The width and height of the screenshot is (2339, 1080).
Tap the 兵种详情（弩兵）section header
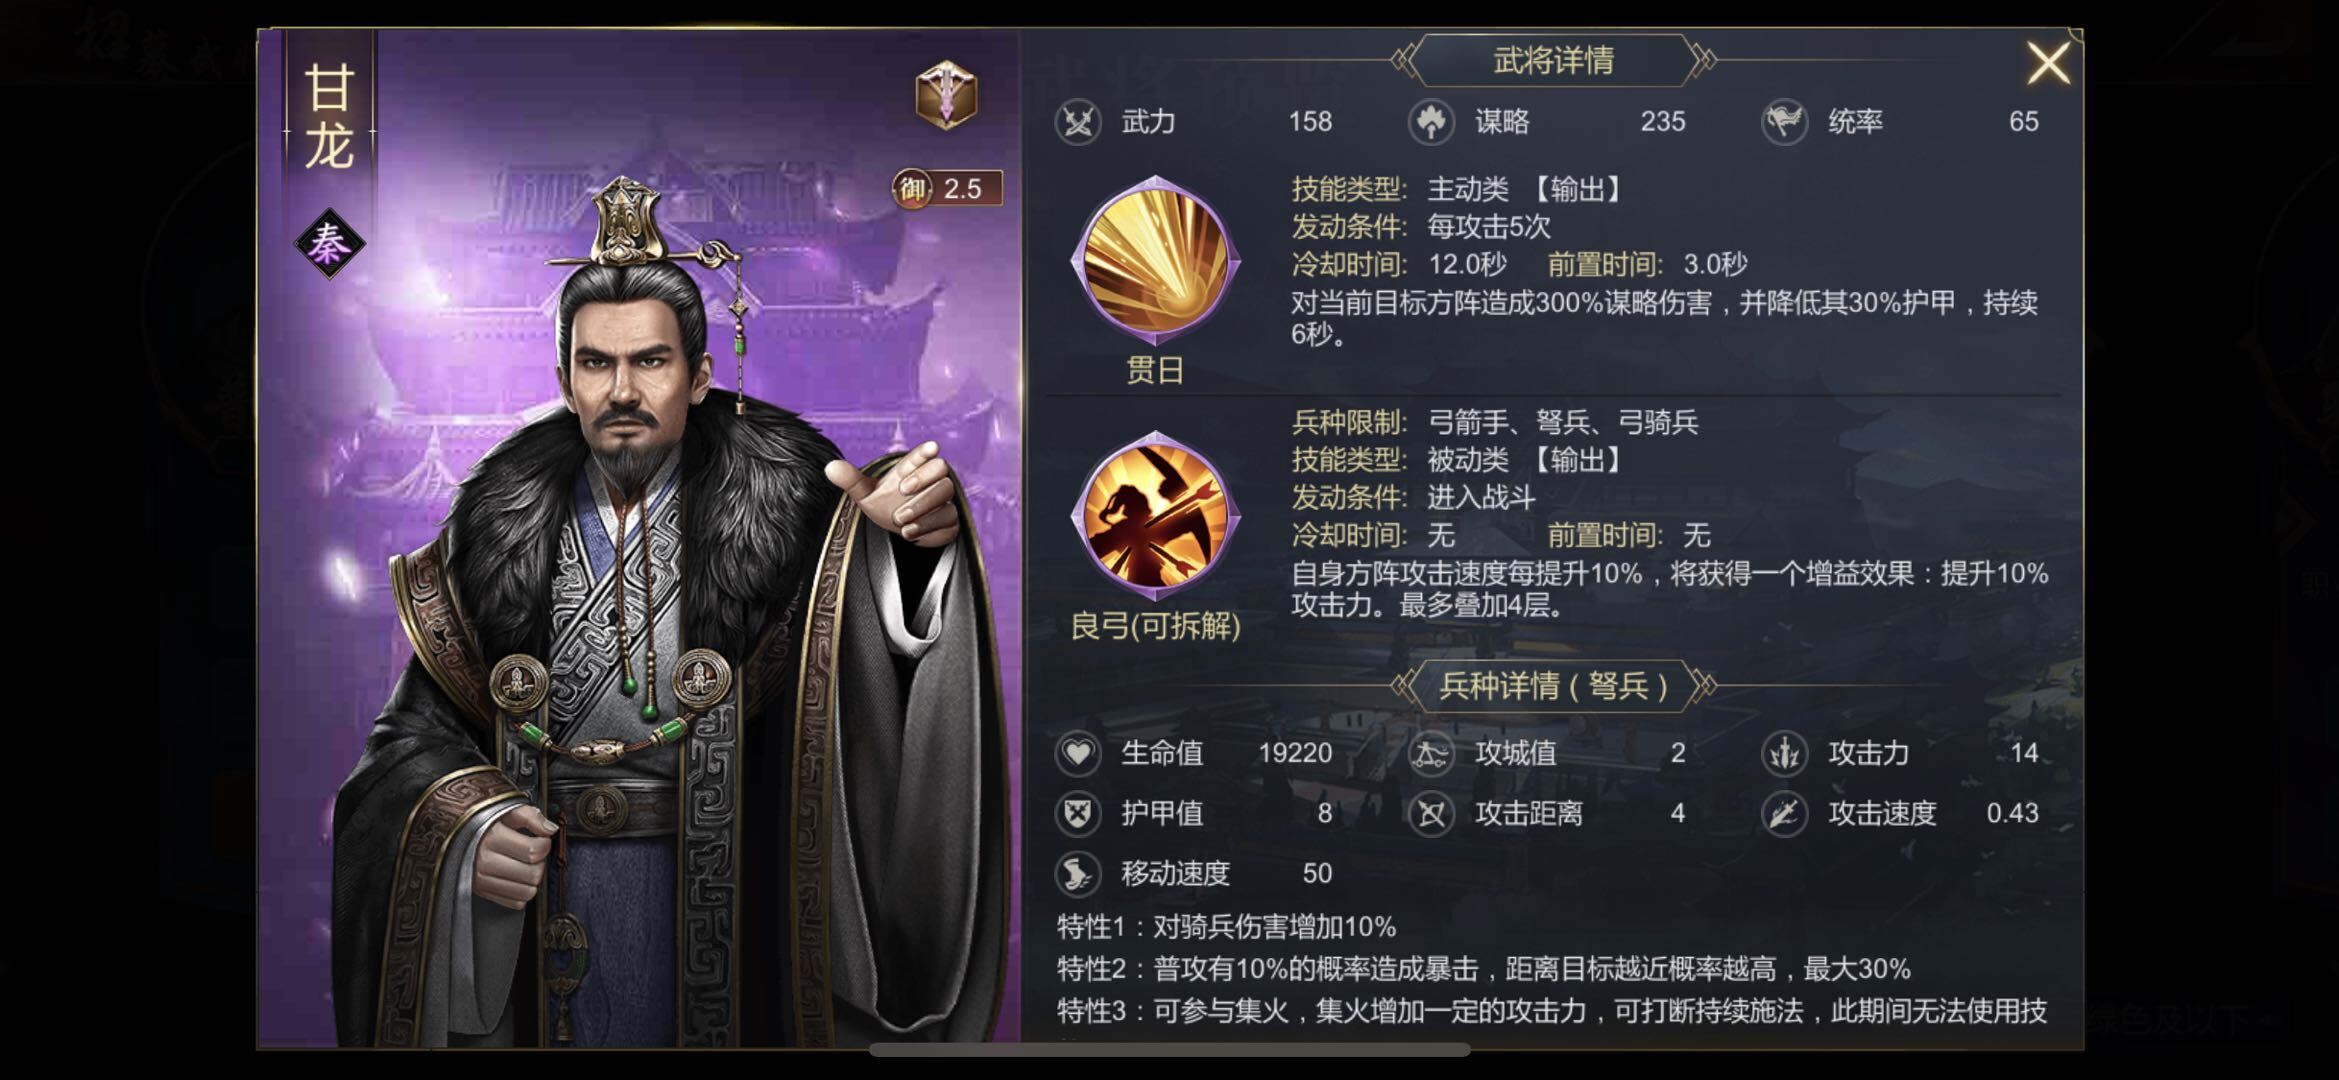point(1553,686)
